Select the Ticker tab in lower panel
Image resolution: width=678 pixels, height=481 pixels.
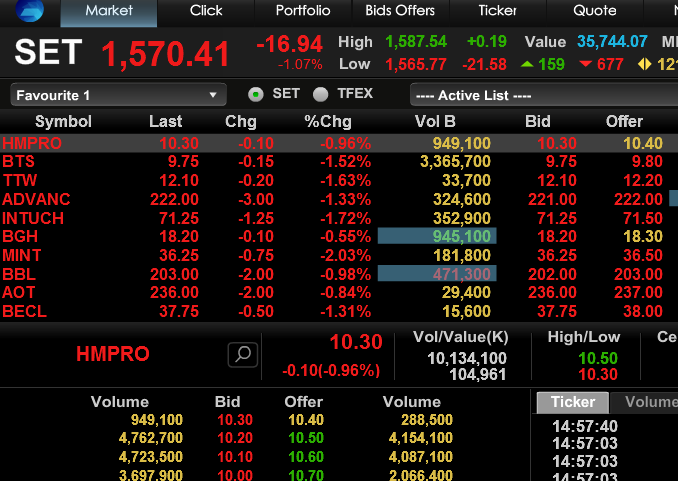pos(573,402)
